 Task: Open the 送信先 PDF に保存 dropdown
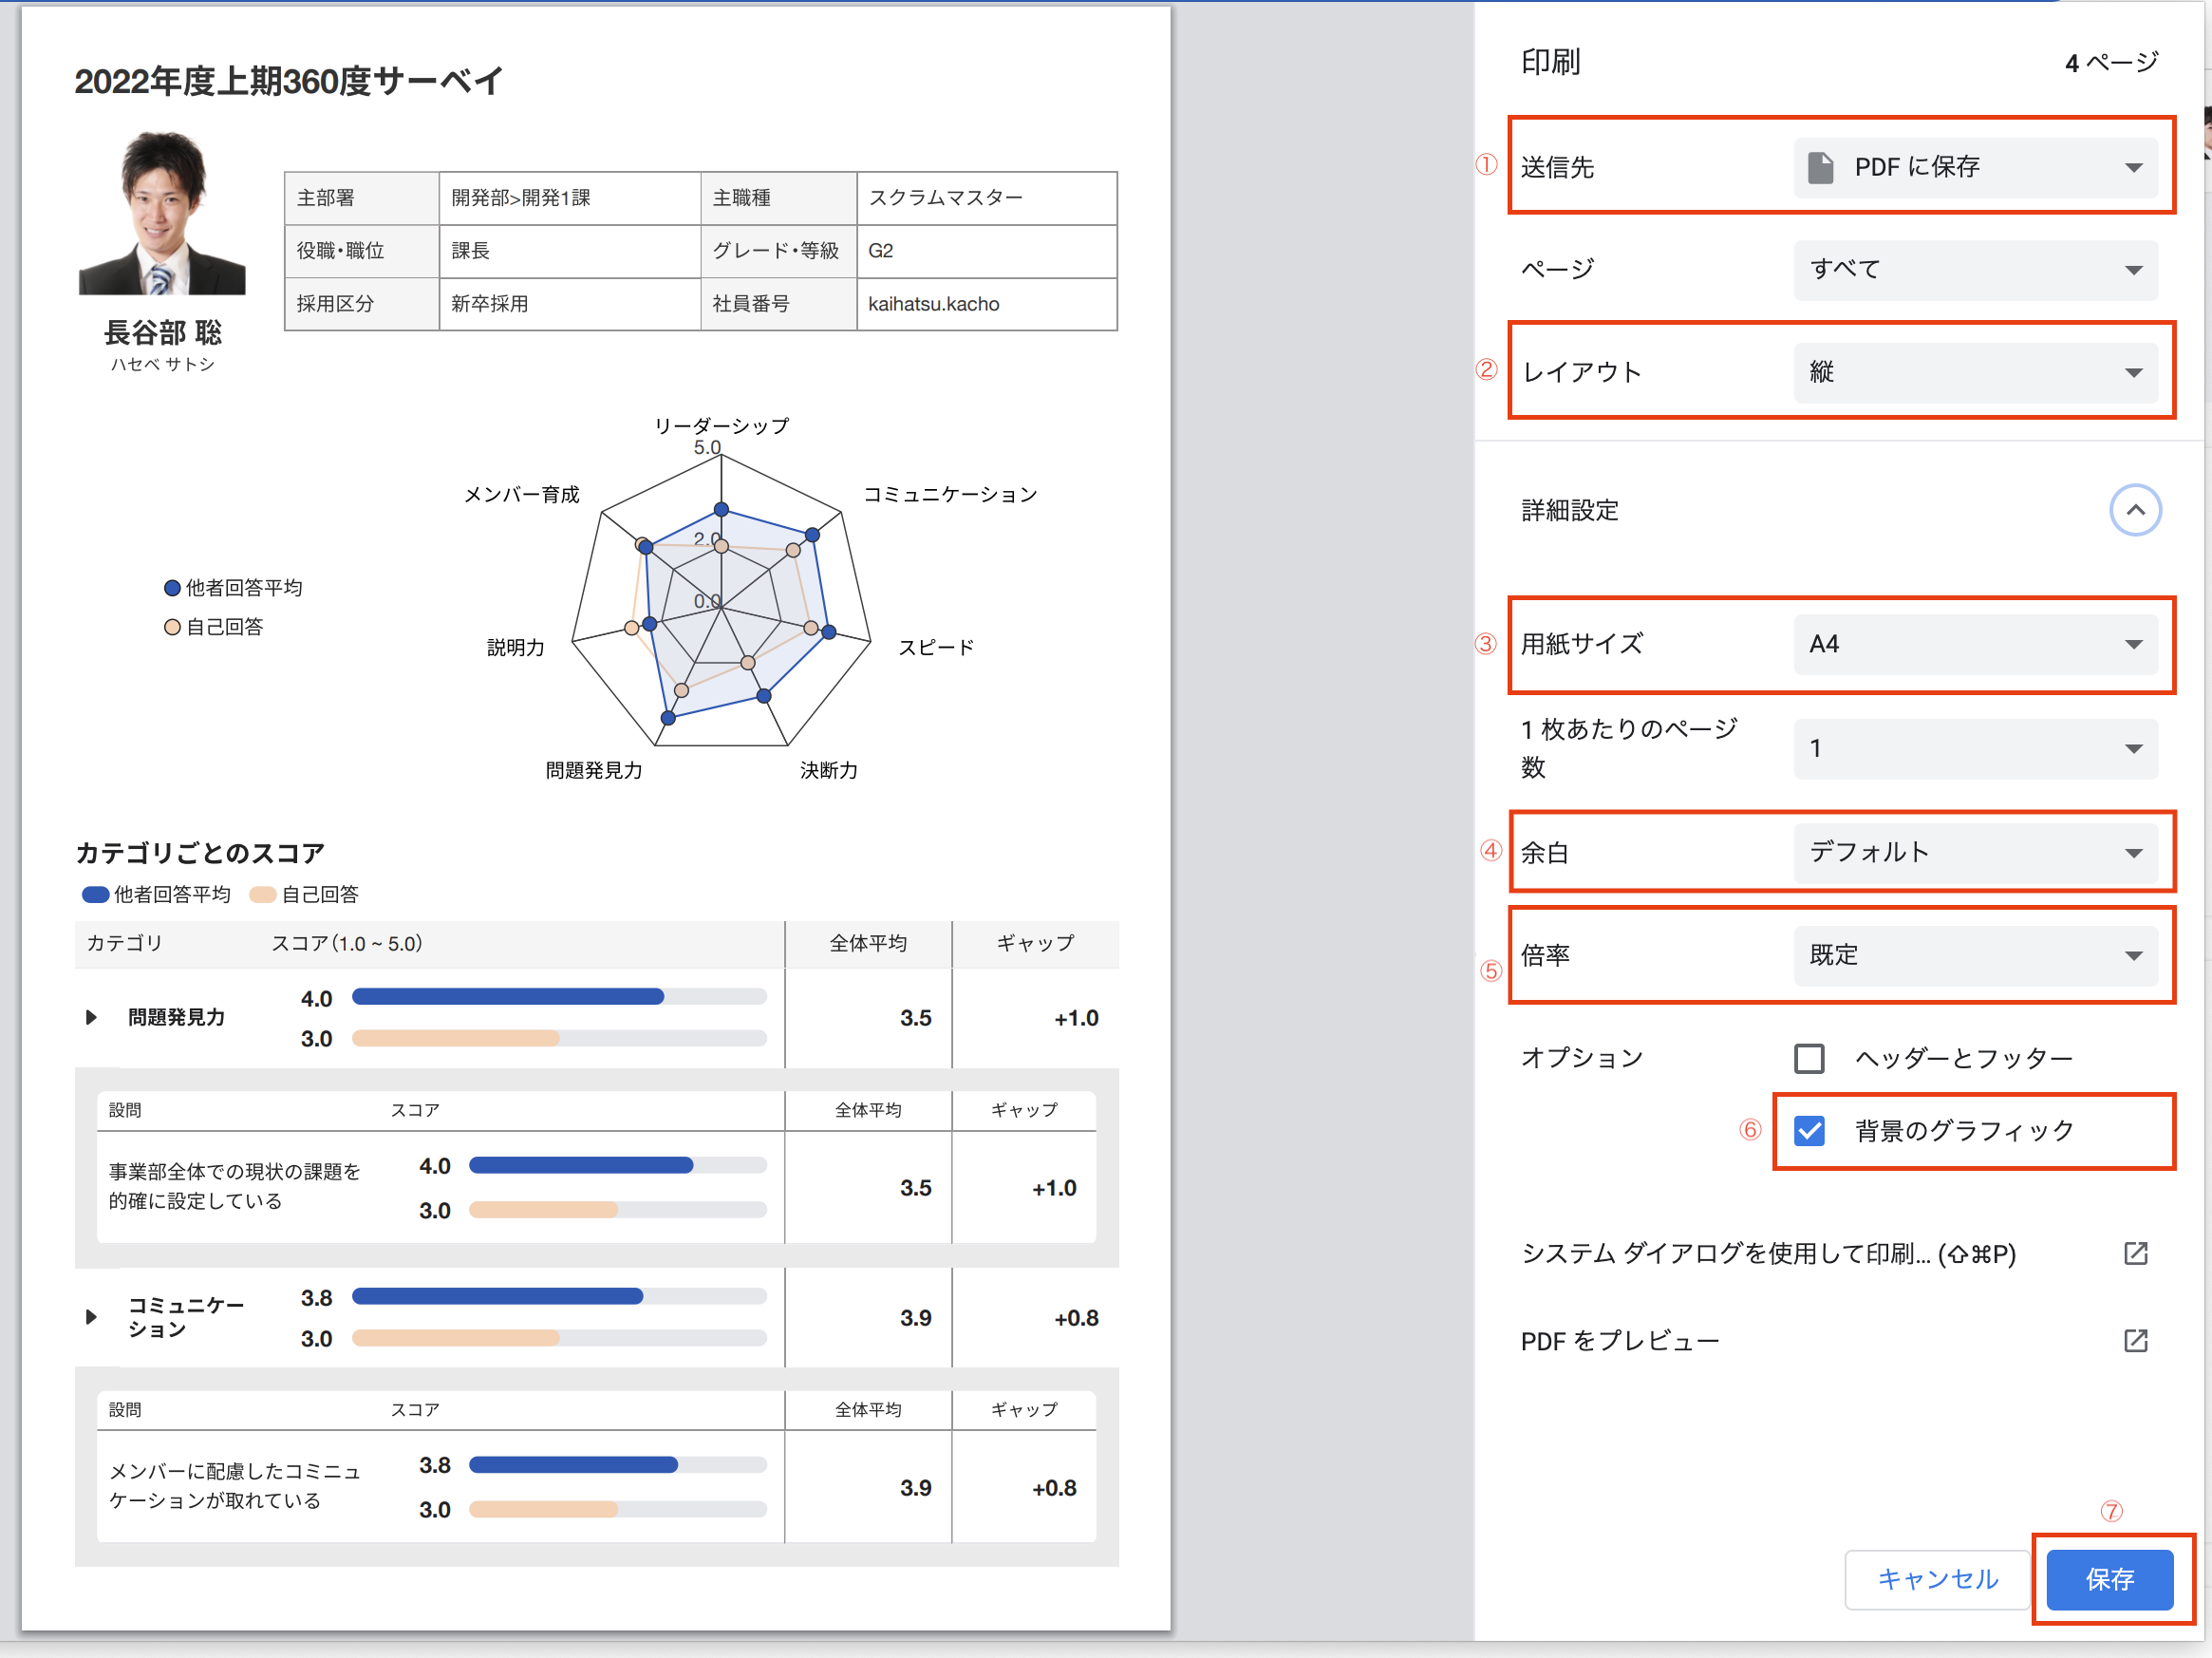pyautogui.click(x=1974, y=167)
